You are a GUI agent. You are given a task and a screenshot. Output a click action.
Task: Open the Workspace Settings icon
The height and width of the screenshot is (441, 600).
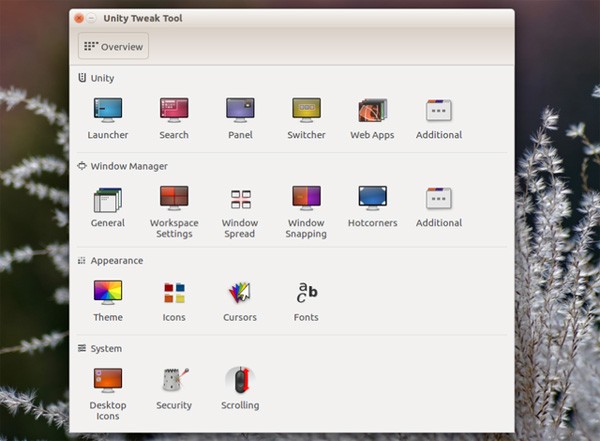tap(174, 198)
